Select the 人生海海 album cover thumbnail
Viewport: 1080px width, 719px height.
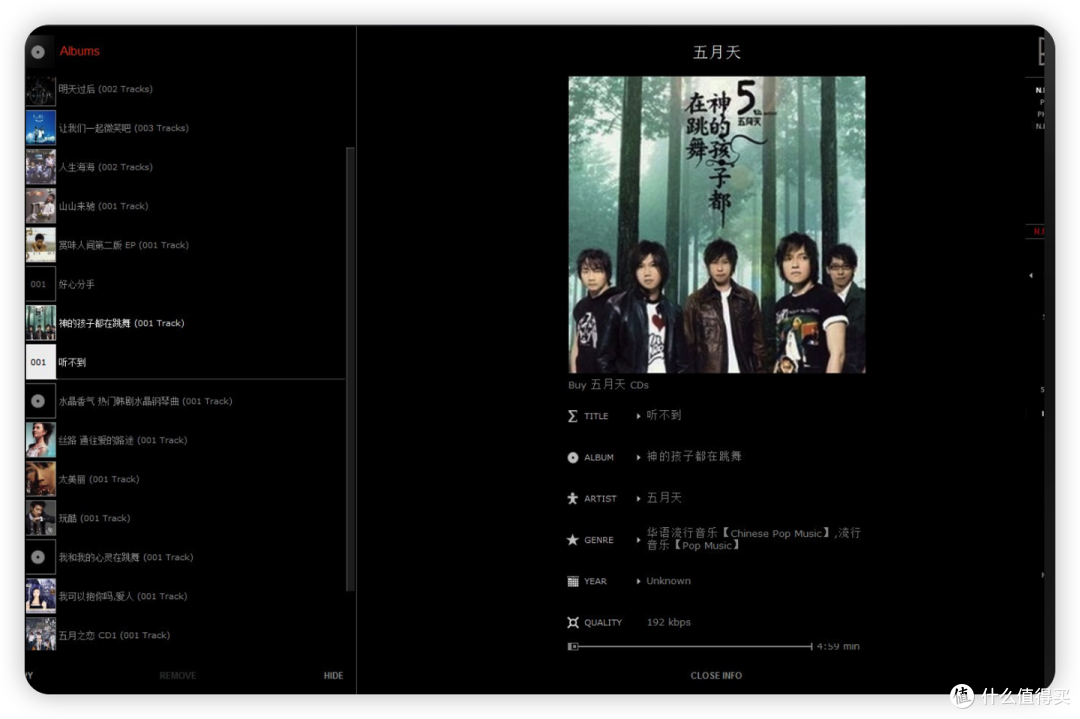pos(41,167)
